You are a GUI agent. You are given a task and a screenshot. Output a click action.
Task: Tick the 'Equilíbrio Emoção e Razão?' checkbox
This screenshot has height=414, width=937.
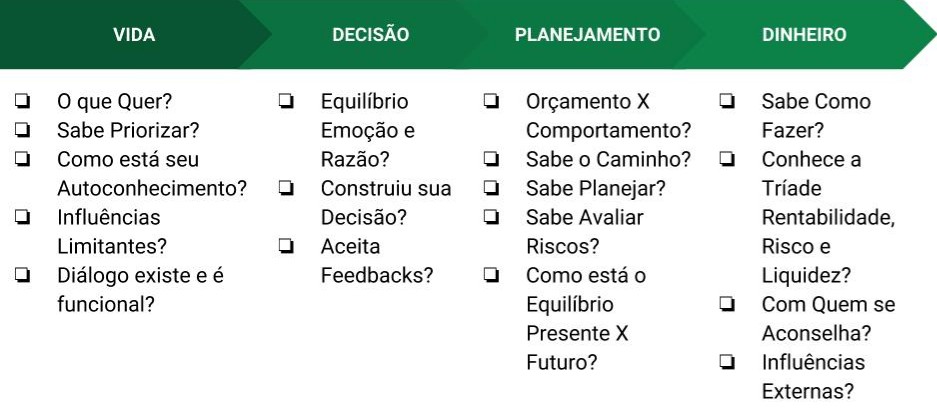click(x=286, y=101)
